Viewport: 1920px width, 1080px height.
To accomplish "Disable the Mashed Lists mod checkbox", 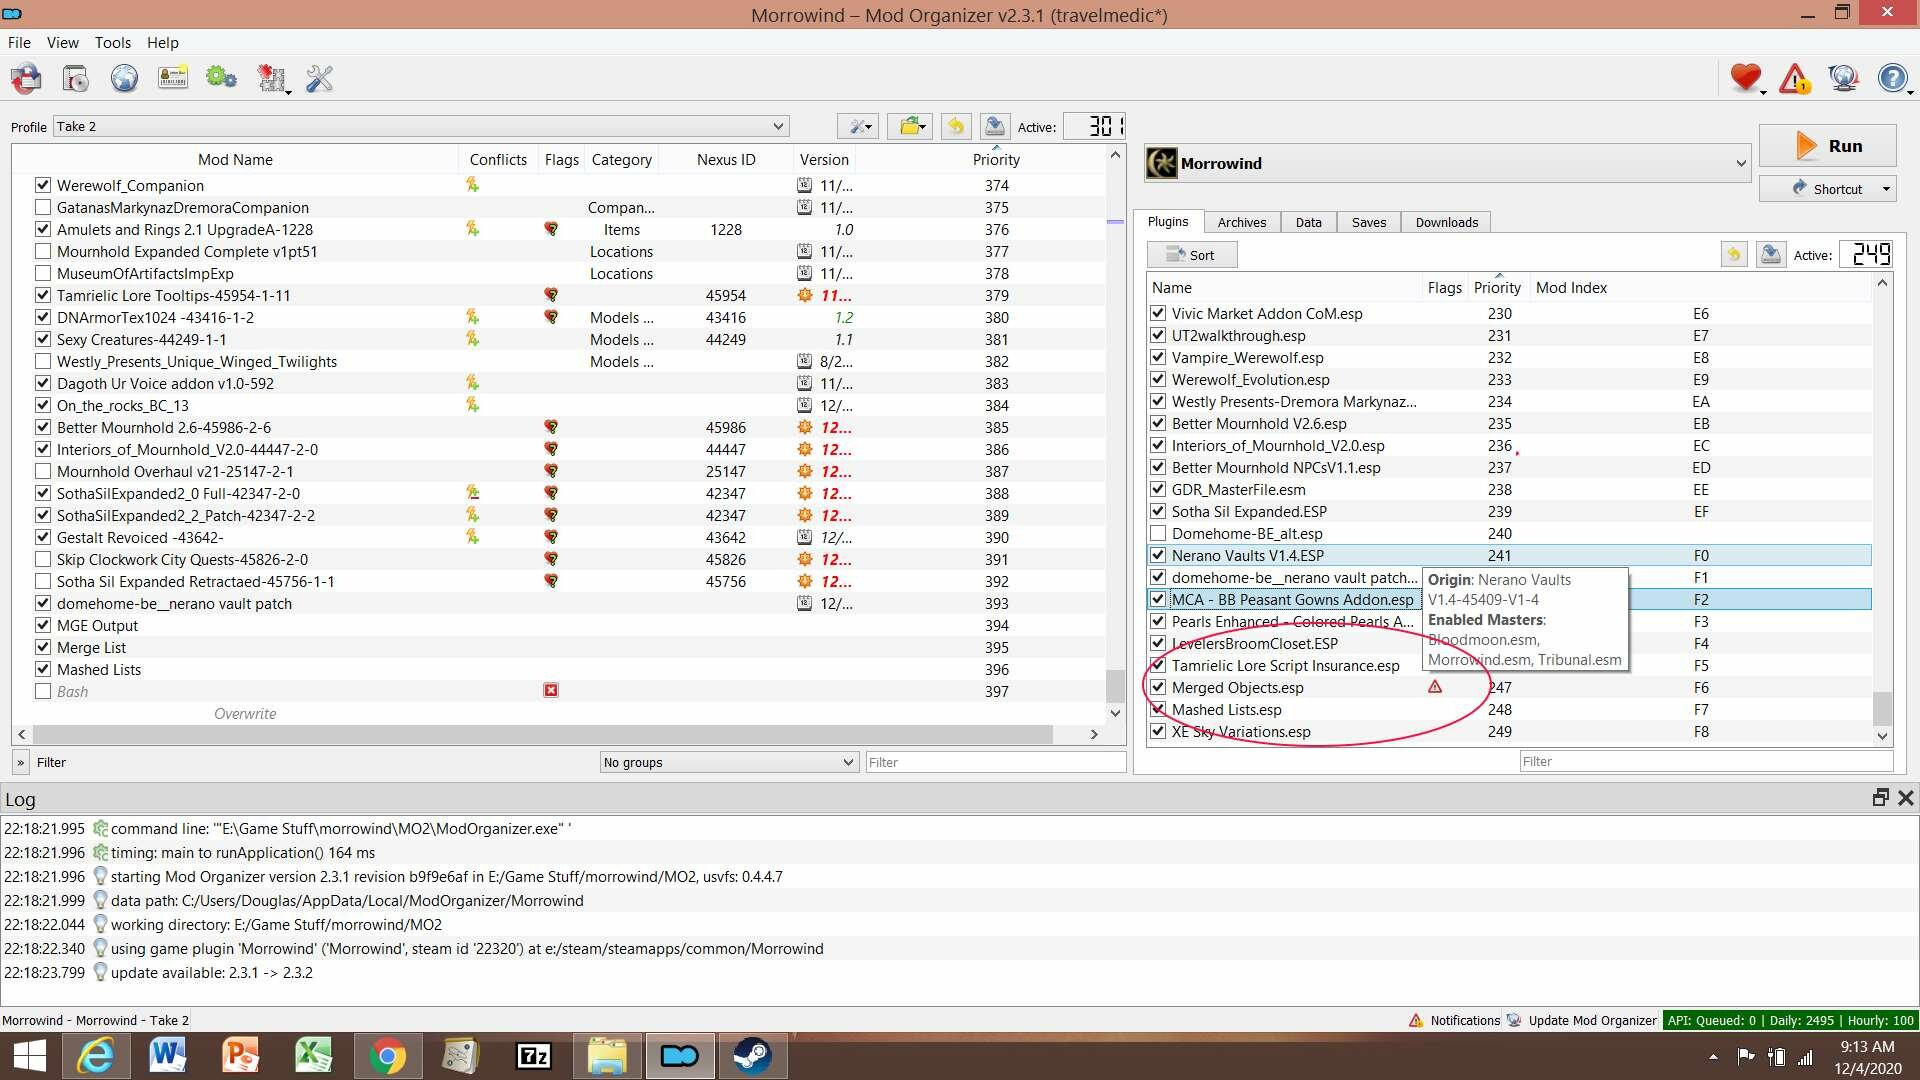I will [42, 669].
